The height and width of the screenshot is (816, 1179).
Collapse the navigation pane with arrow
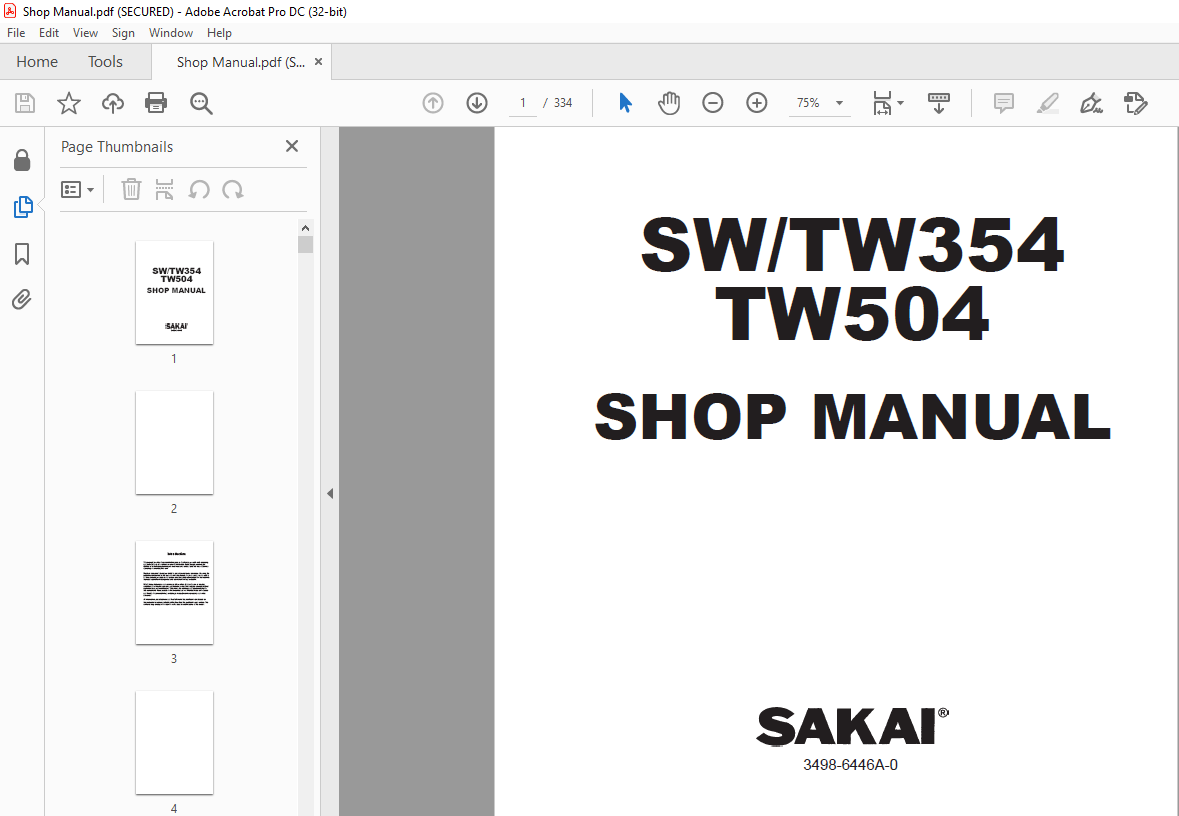(330, 493)
